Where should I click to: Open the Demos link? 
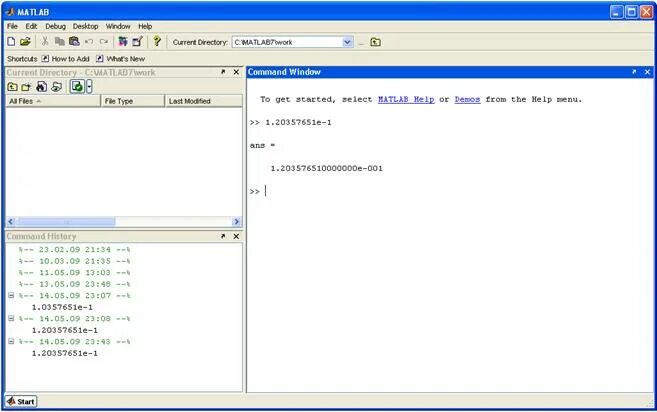coord(467,99)
